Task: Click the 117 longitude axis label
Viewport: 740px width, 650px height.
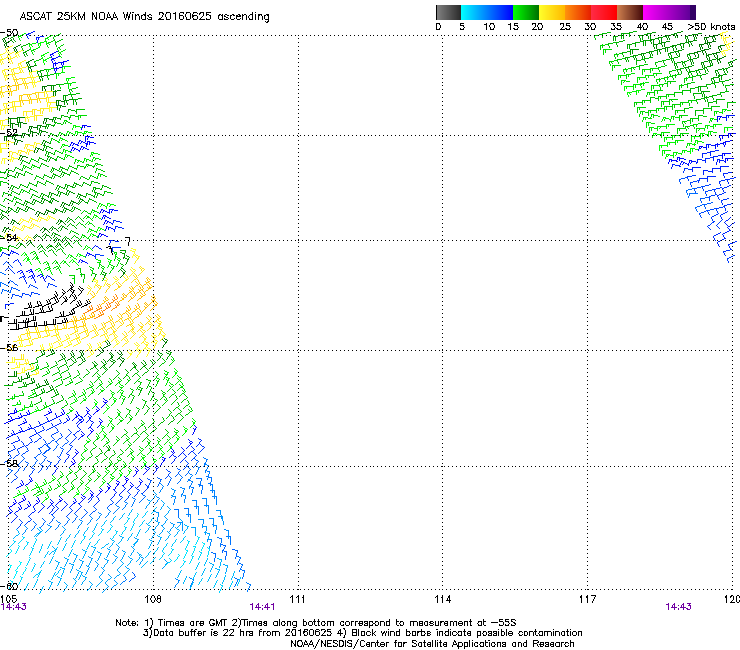Action: 588,599
